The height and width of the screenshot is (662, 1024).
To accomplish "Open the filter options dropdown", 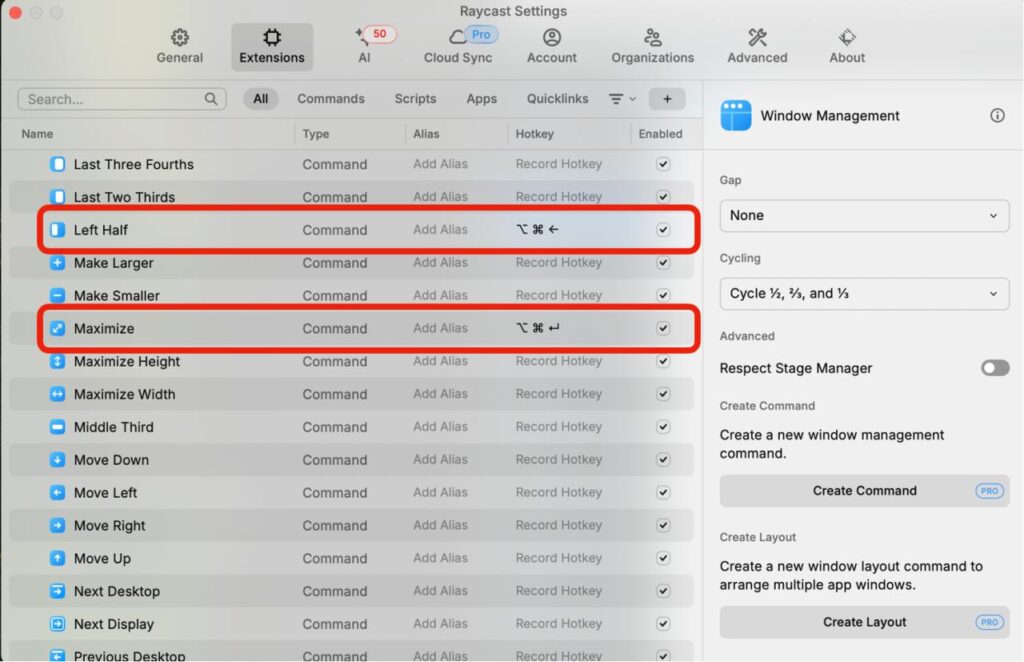I will [622, 99].
